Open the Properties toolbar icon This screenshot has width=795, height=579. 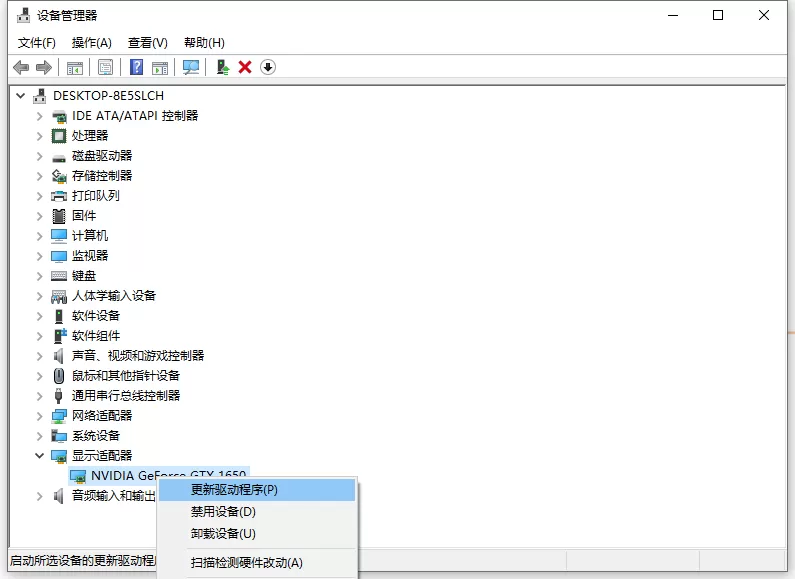[x=105, y=67]
